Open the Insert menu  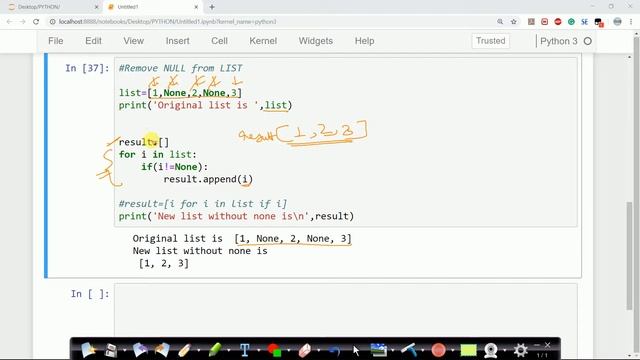click(x=178, y=41)
